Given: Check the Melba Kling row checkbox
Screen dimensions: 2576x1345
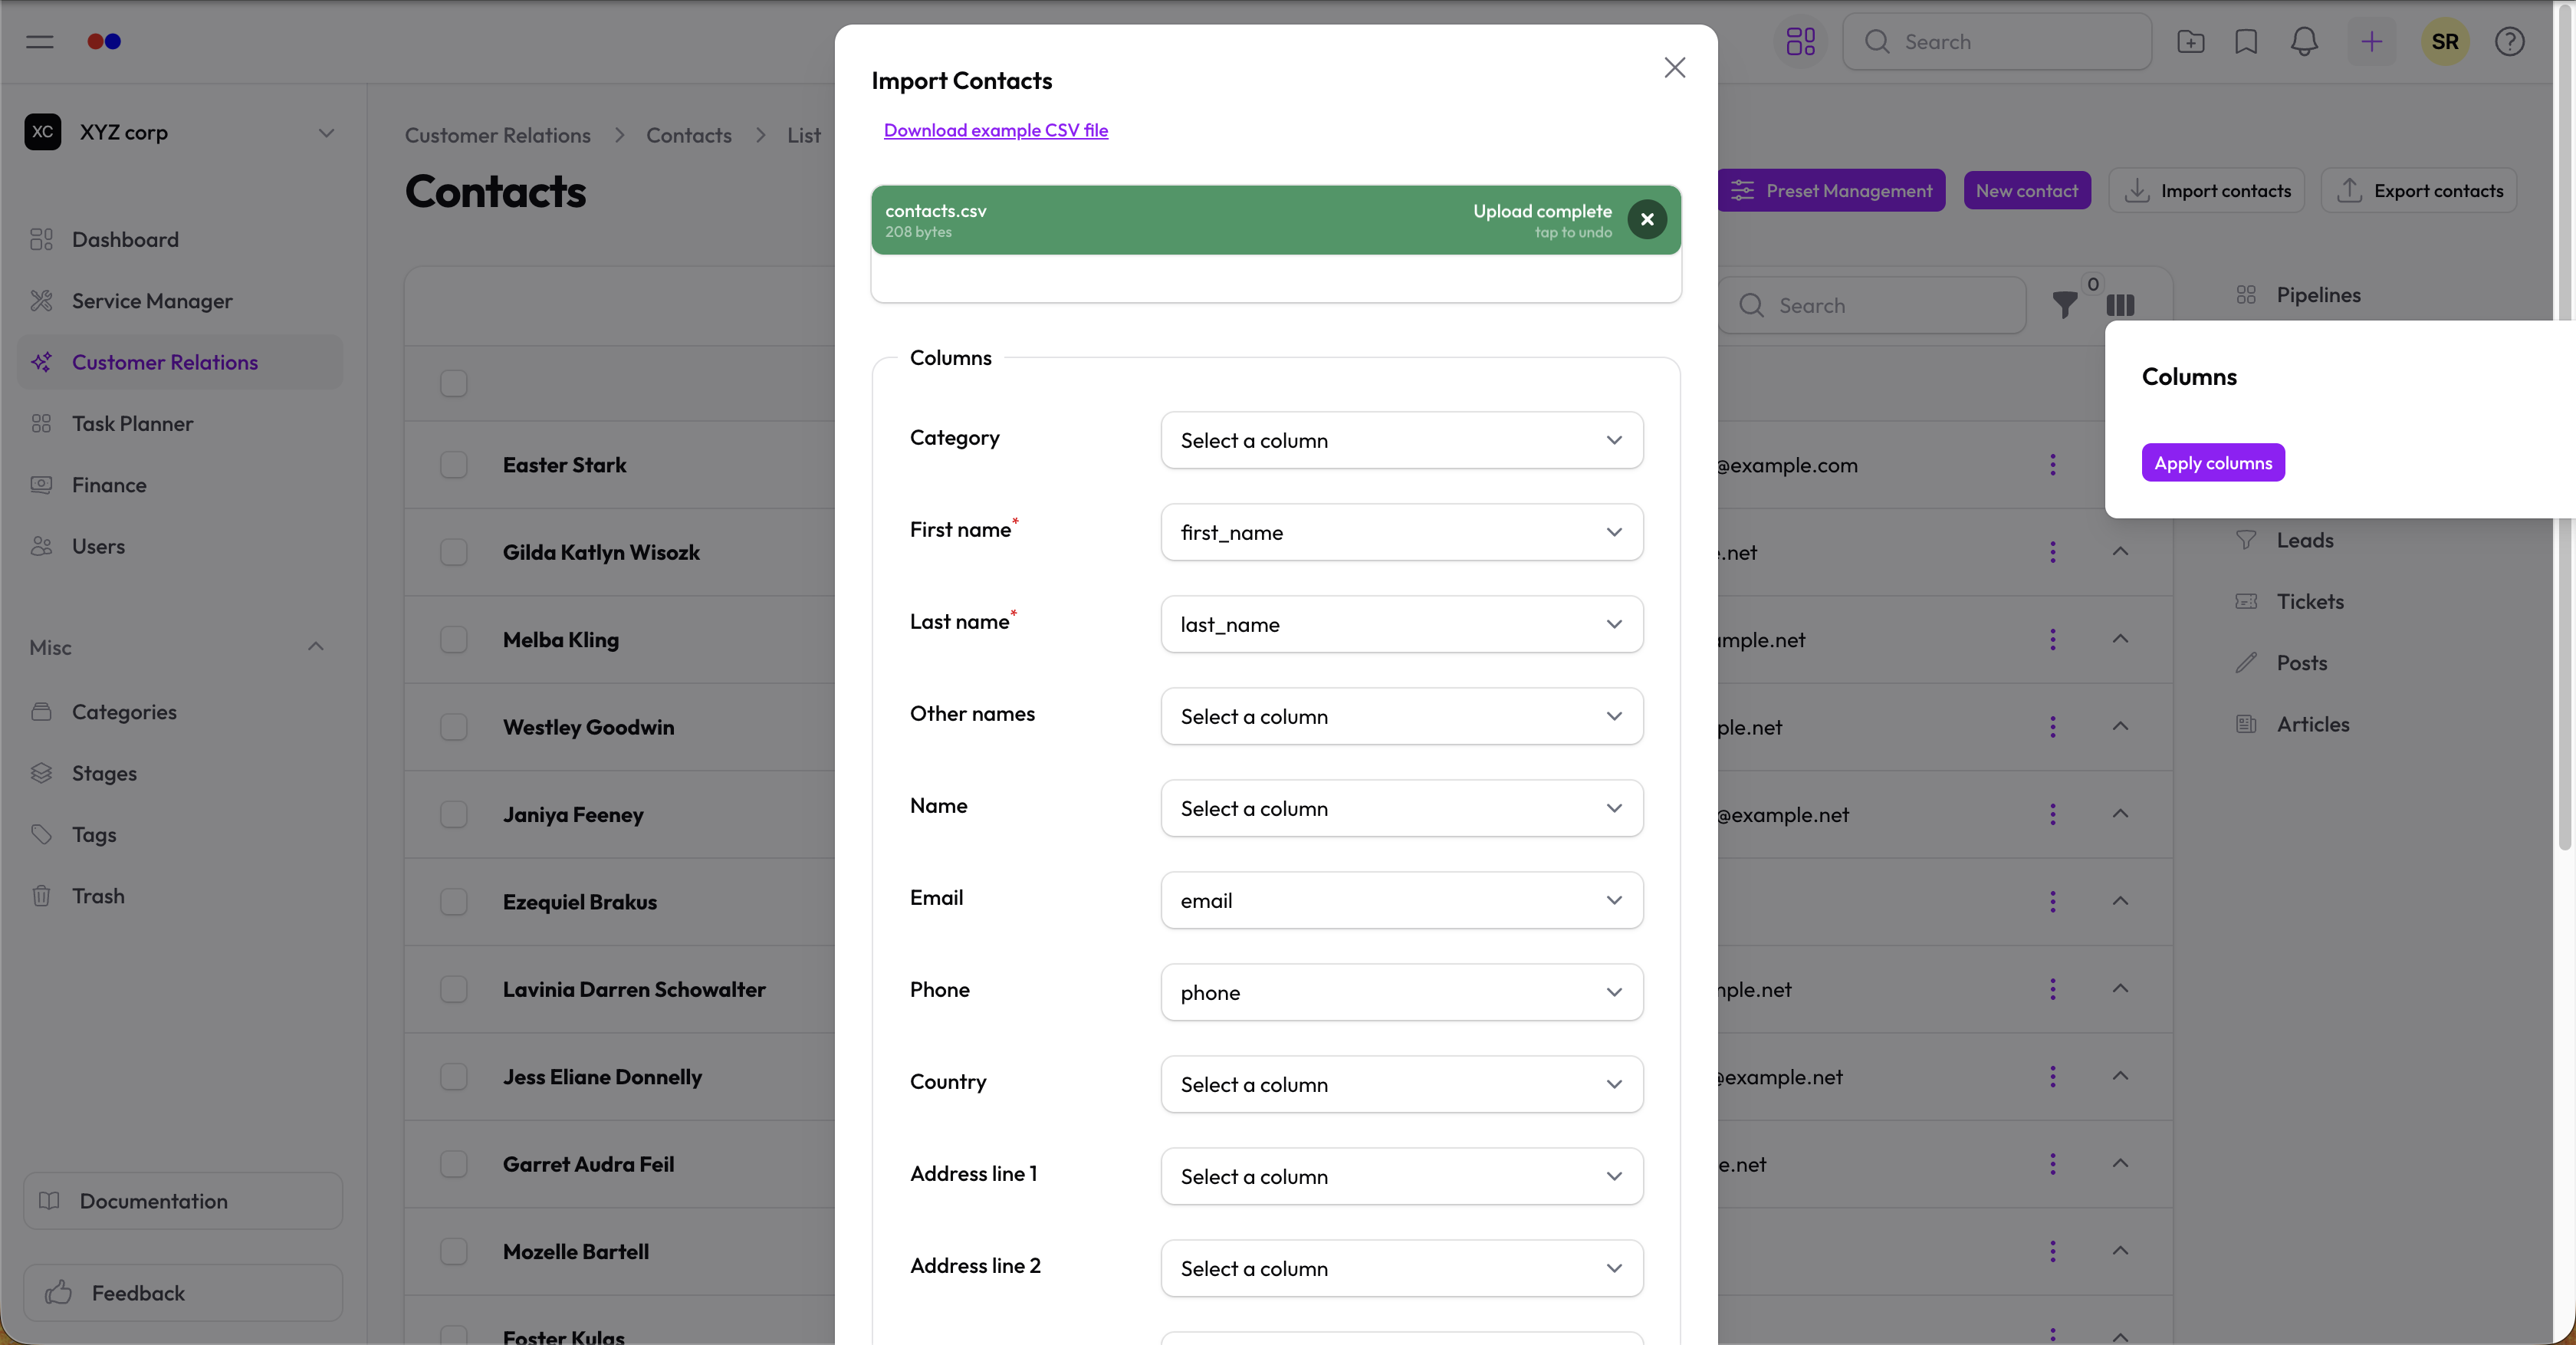Looking at the screenshot, I should click(453, 640).
